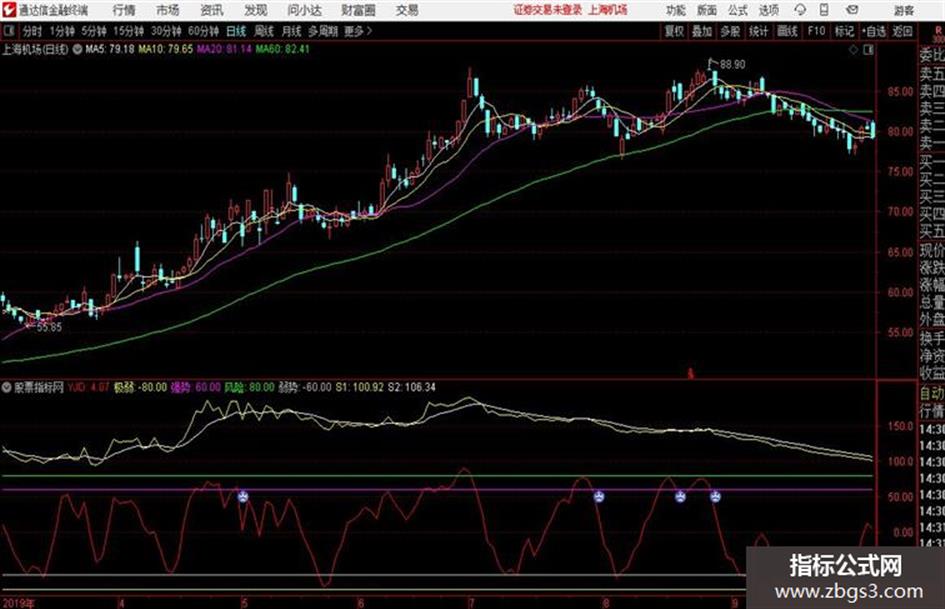Switch to 分时 period tab
The width and height of the screenshot is (945, 609).
[x=33, y=31]
